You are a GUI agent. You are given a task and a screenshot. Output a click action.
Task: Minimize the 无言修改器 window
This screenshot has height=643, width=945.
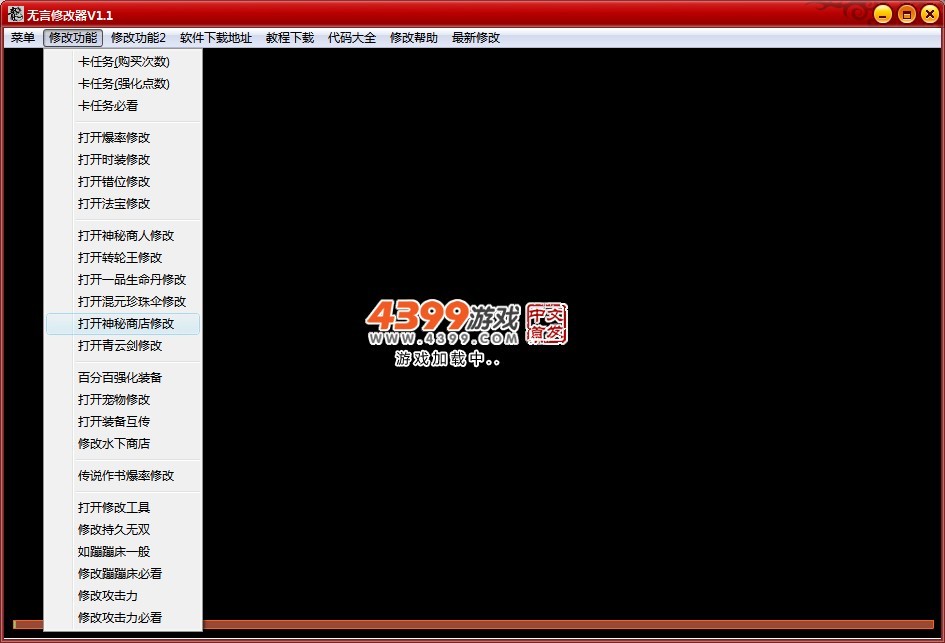[883, 14]
